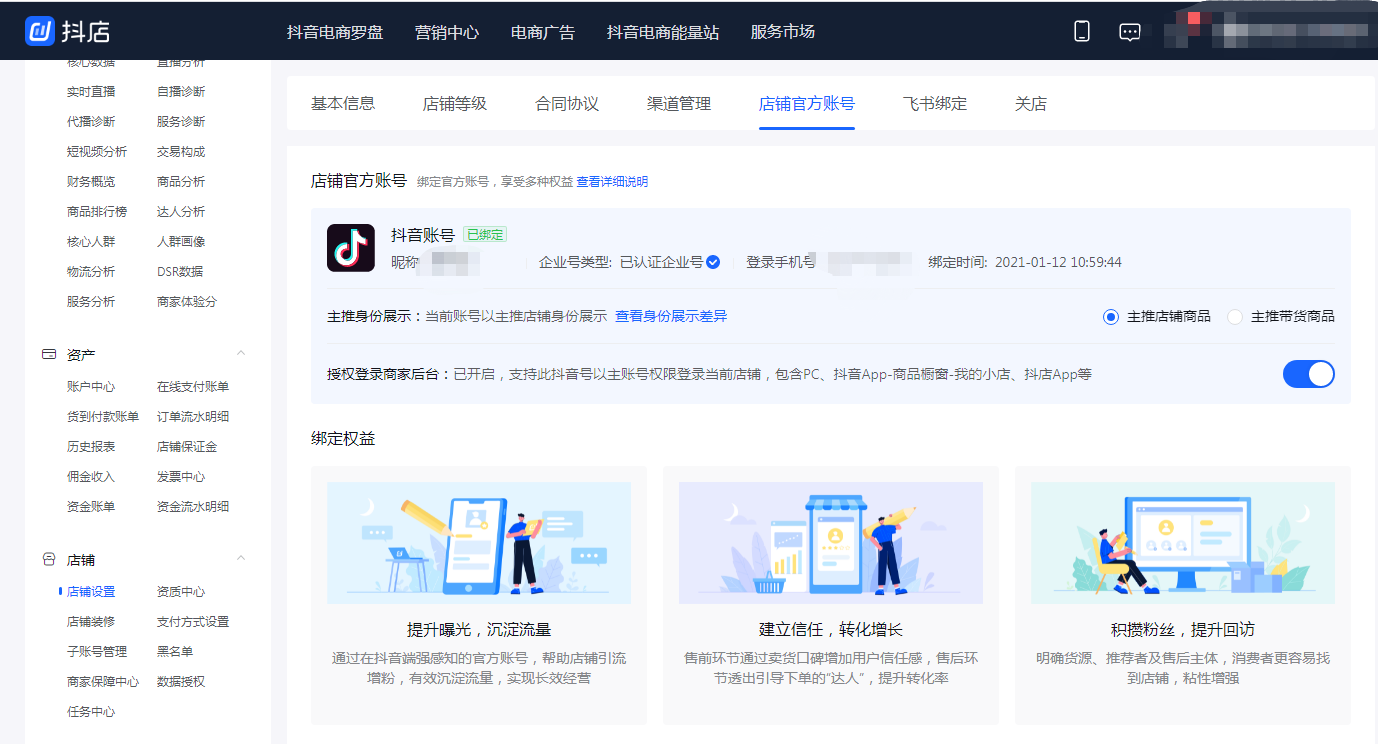Screen dimensions: 1378x744
Task: Select 主推带货商品 radio option
Action: [x=1235, y=316]
